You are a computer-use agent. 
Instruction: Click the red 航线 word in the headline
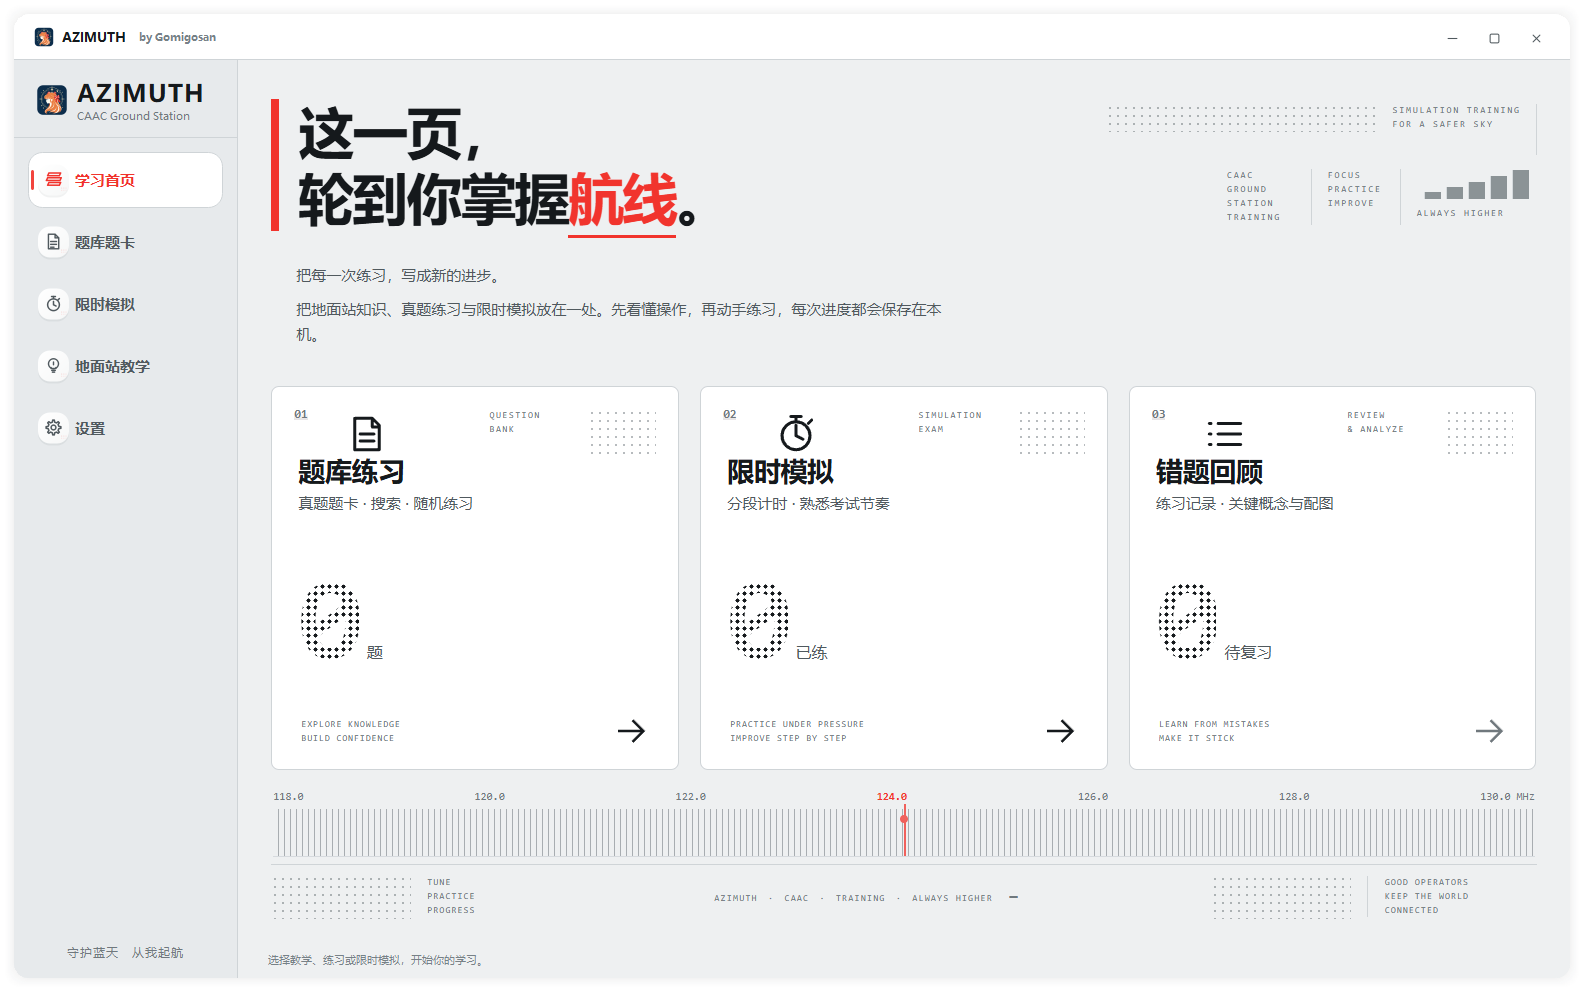(623, 201)
